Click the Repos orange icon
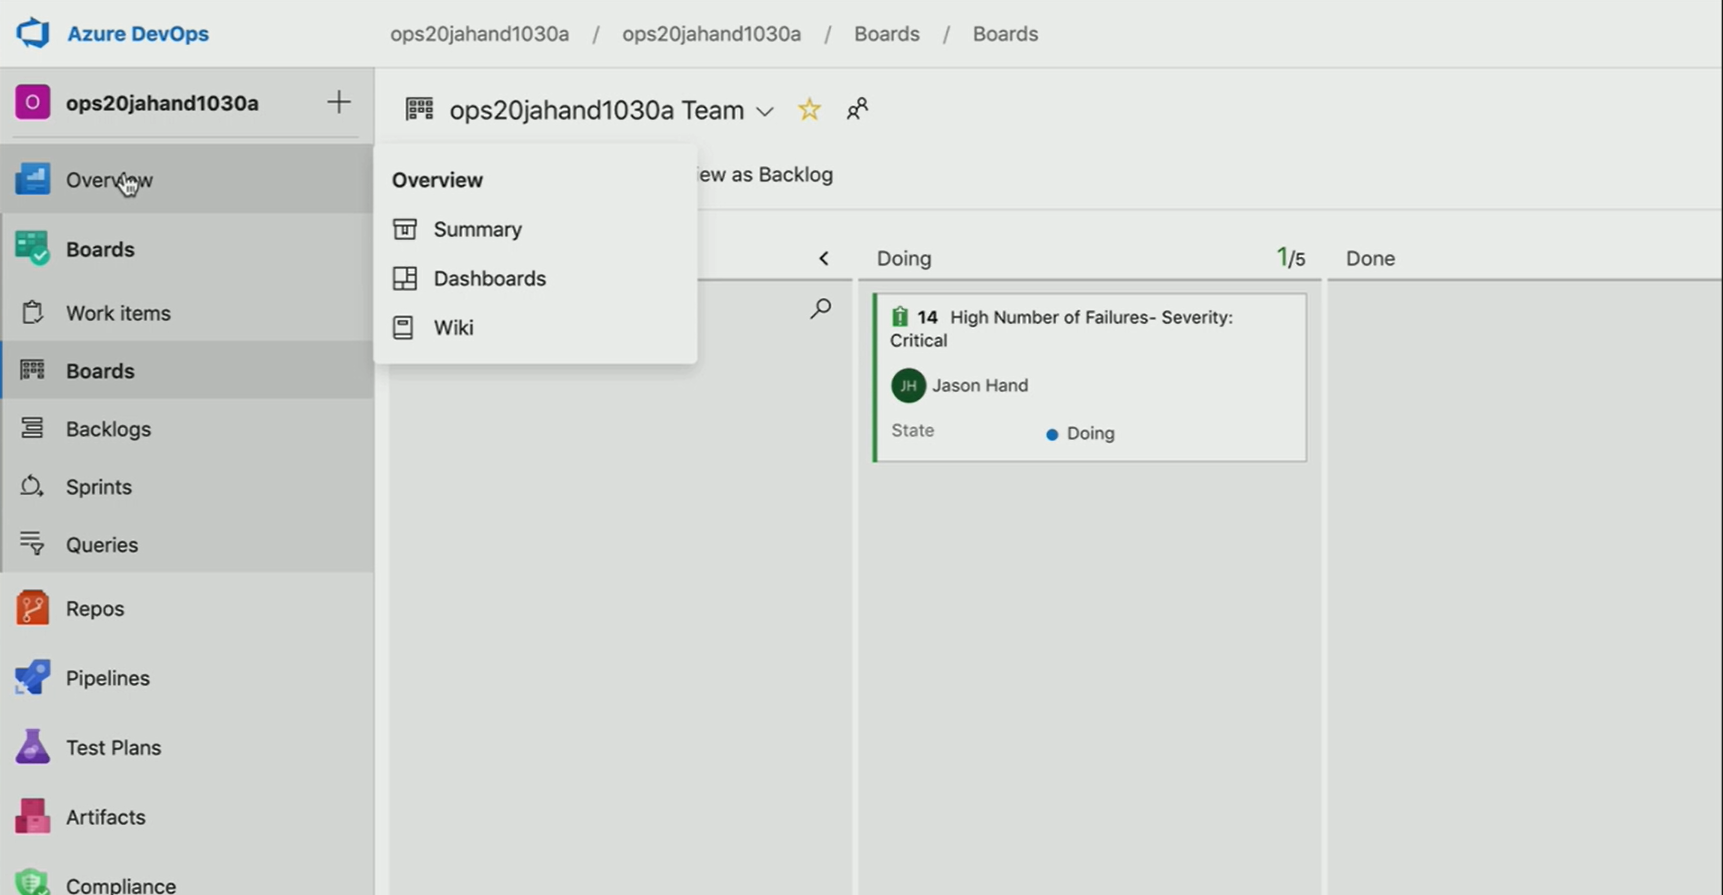 point(32,608)
